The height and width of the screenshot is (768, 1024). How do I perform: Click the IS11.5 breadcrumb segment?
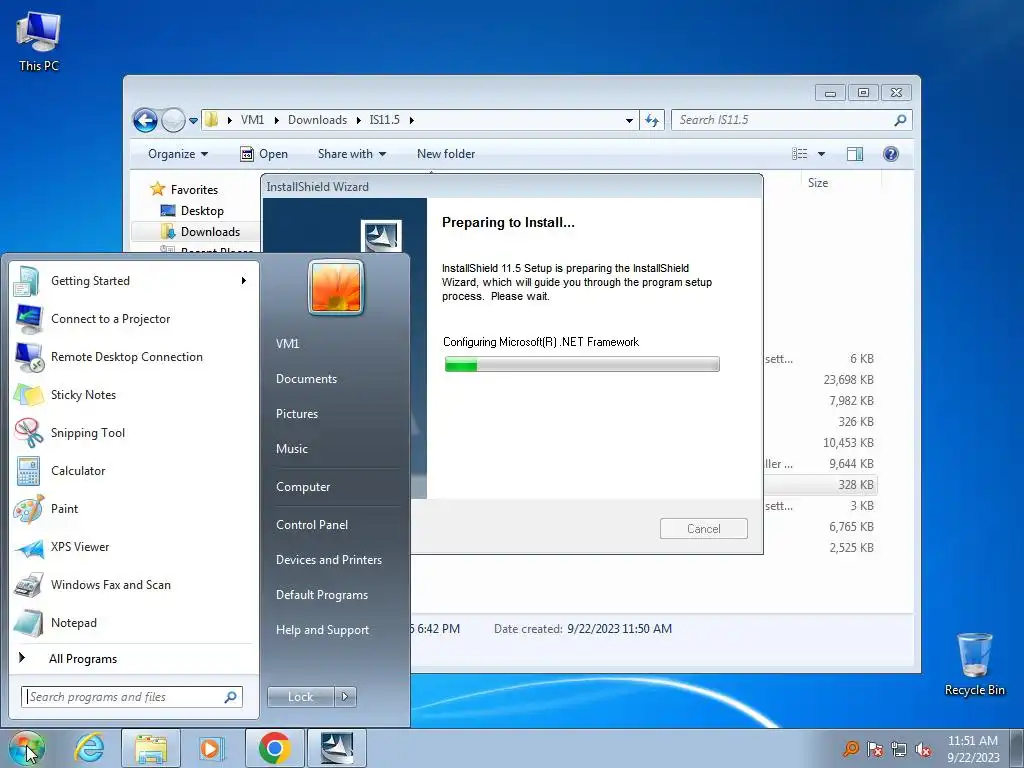(384, 120)
